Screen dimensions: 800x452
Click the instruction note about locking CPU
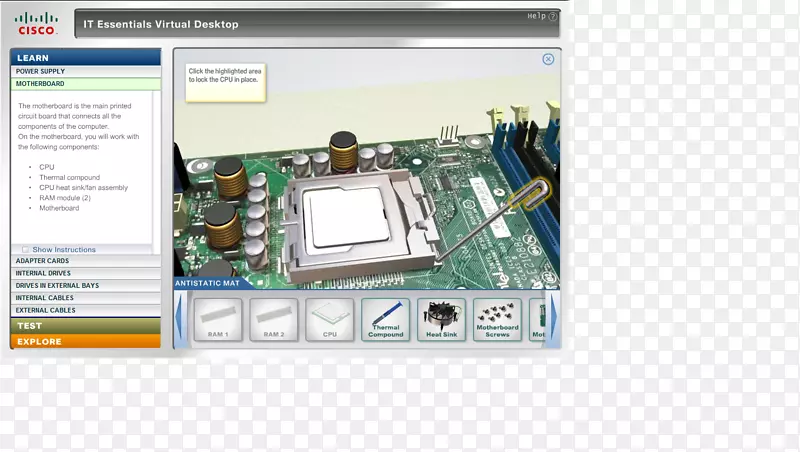coord(226,83)
